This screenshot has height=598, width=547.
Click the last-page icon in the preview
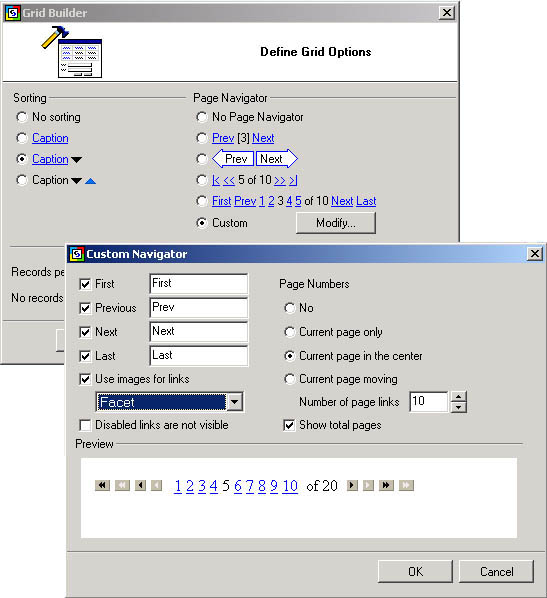(x=386, y=485)
